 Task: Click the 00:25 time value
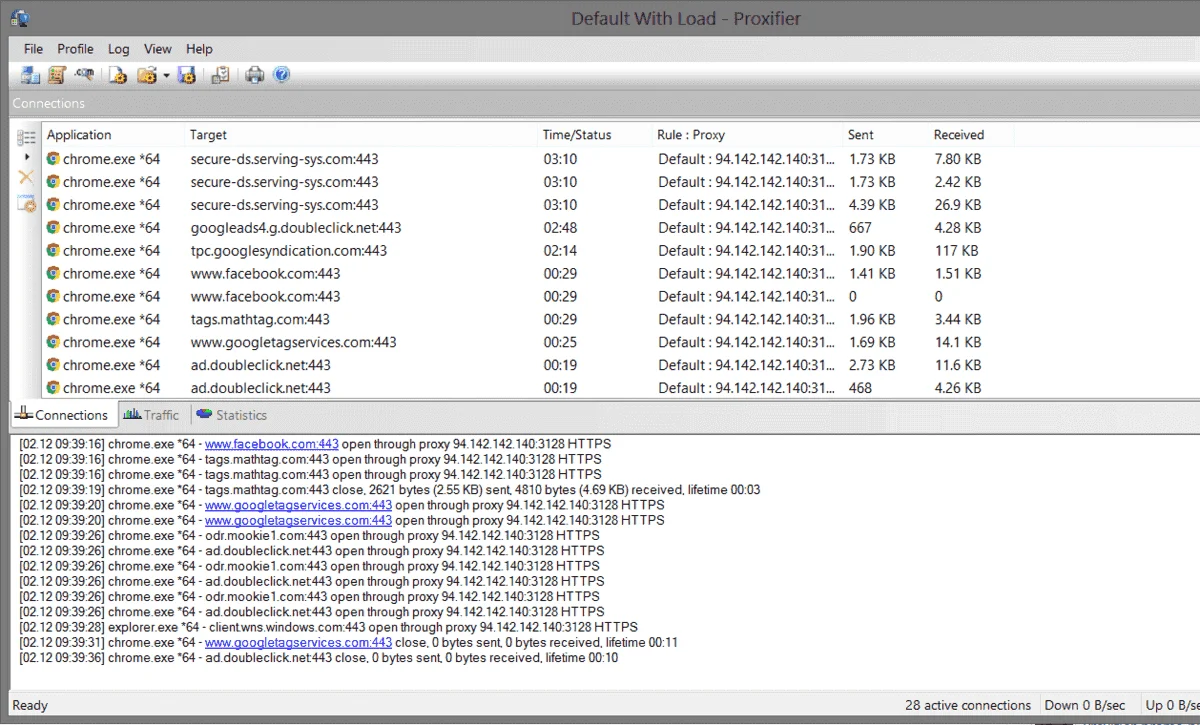point(560,343)
